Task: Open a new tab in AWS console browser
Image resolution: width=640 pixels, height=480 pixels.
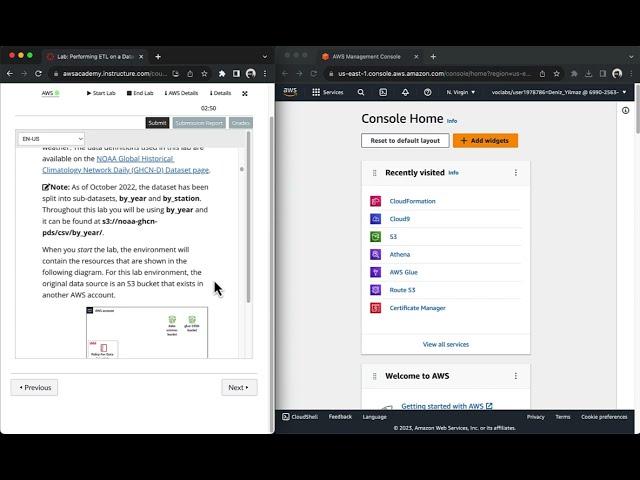Action: coord(433,57)
